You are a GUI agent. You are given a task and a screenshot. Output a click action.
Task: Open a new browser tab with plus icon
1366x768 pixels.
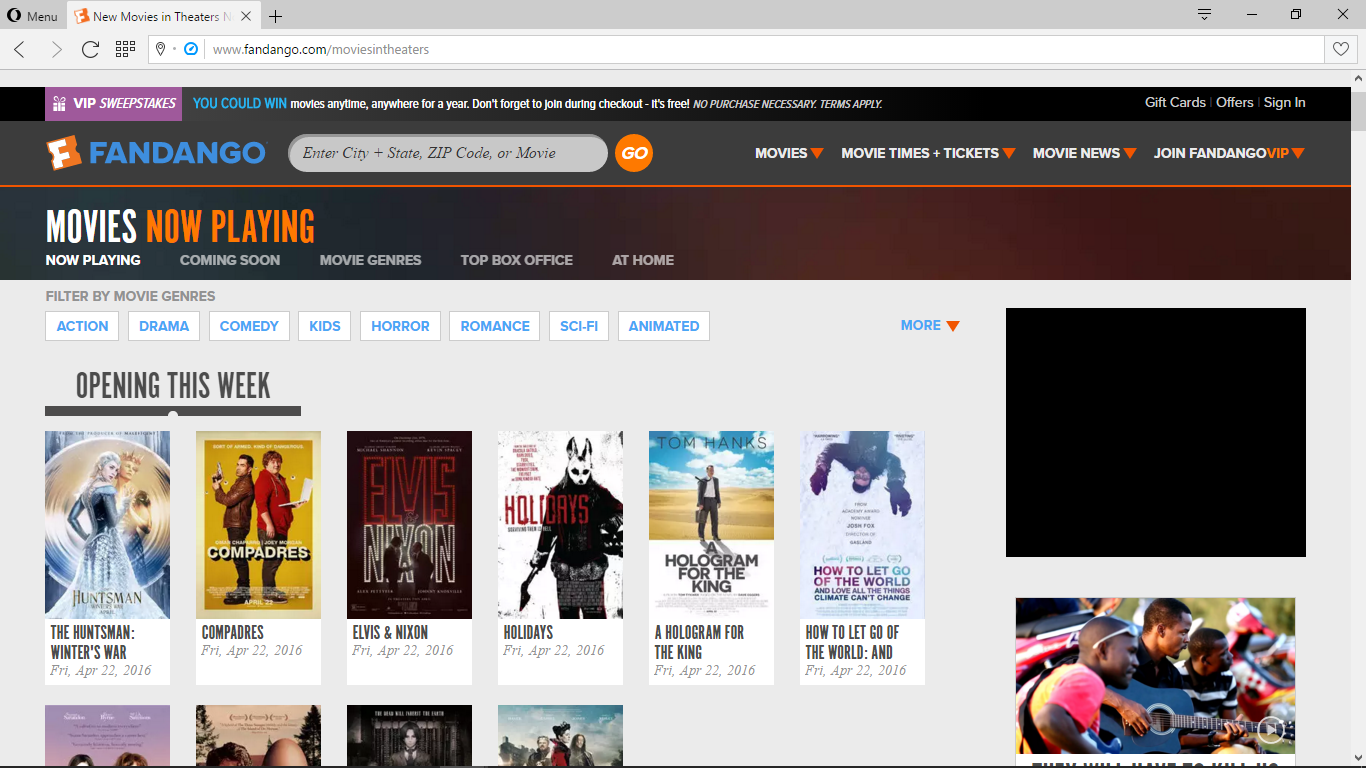tap(276, 16)
